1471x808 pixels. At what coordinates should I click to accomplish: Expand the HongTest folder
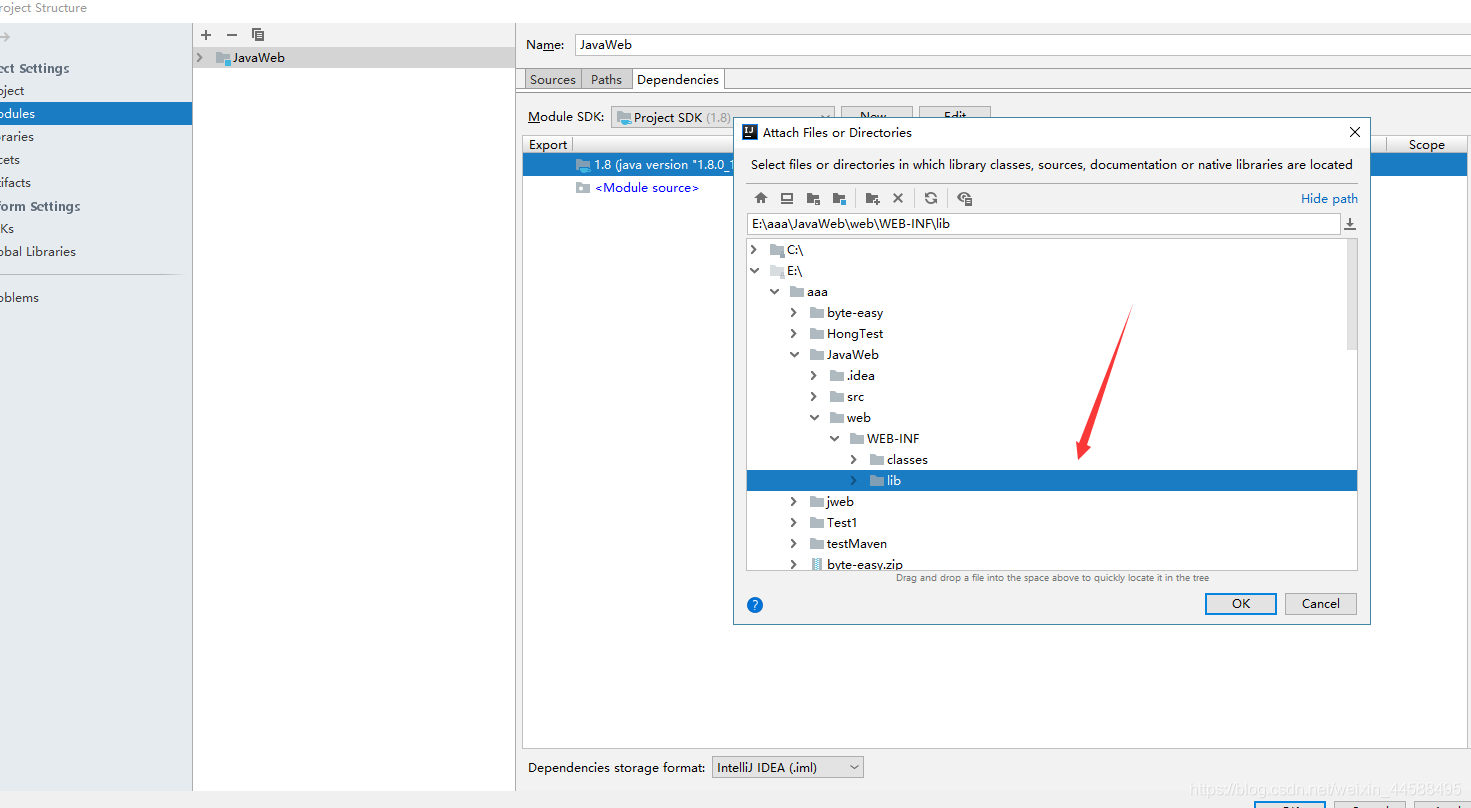794,334
